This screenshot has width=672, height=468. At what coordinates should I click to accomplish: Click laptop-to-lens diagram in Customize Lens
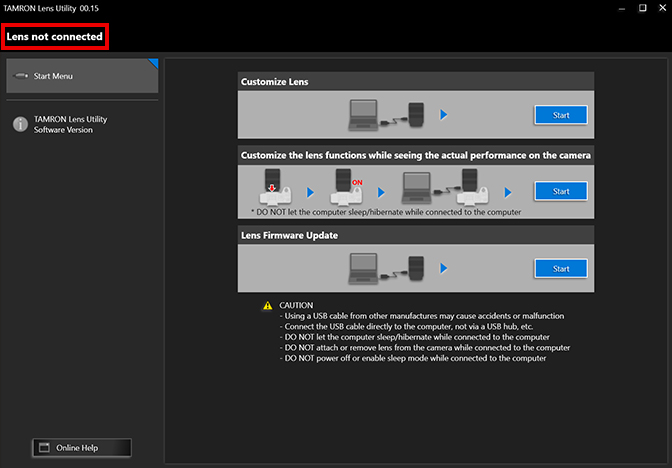click(x=387, y=114)
